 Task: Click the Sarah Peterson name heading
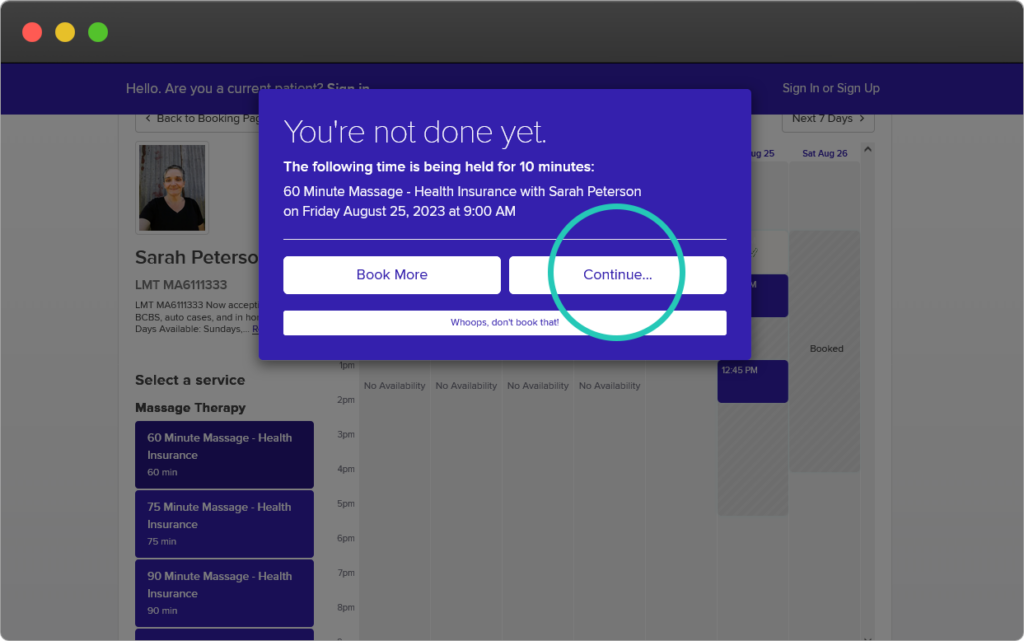click(x=197, y=257)
